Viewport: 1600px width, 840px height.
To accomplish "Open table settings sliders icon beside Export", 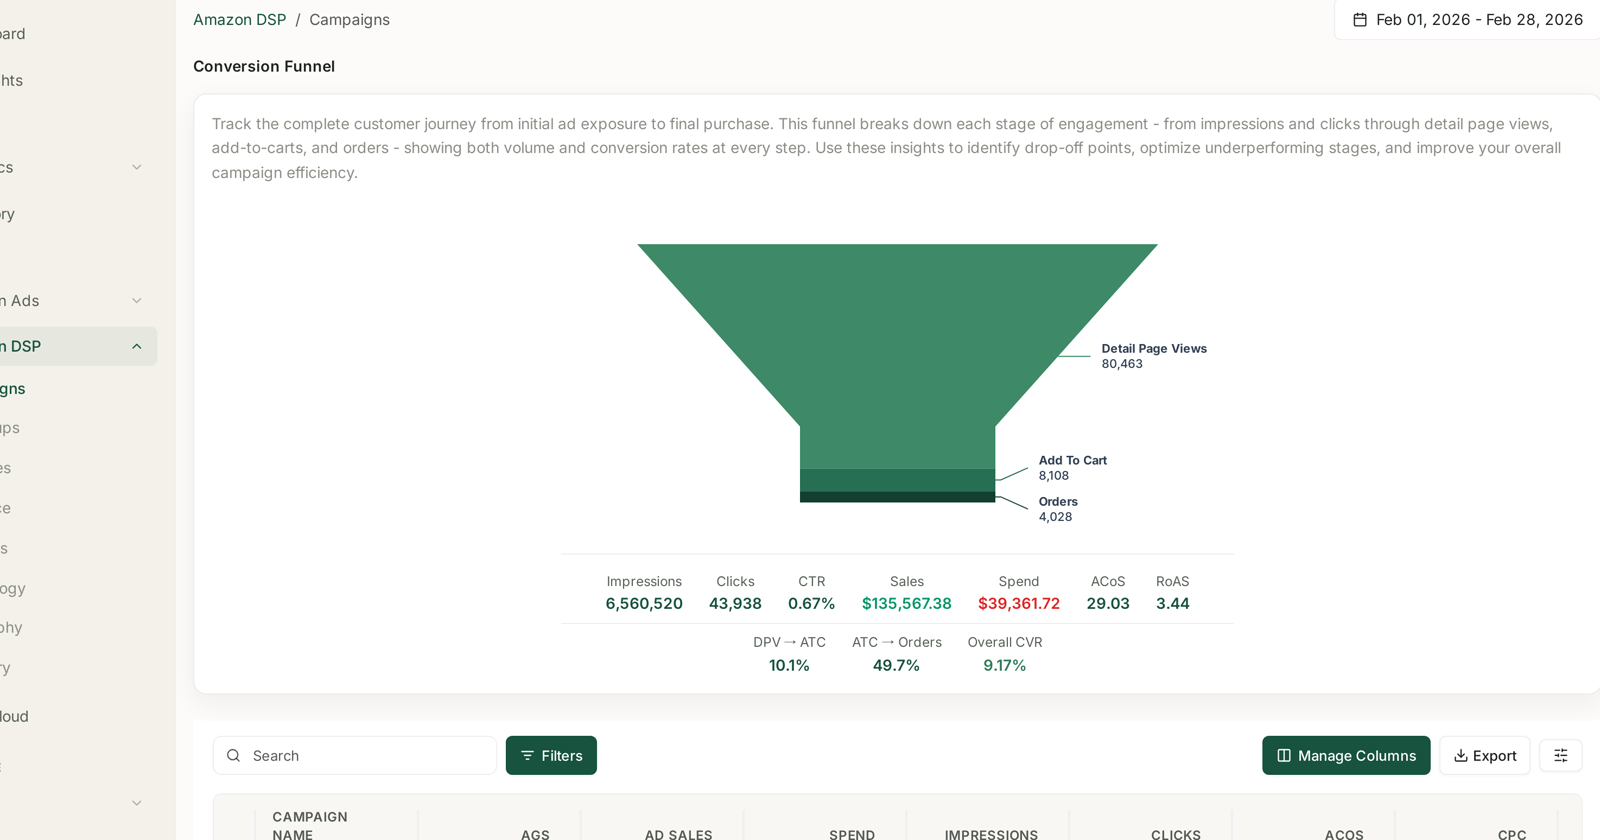I will pyautogui.click(x=1561, y=756).
